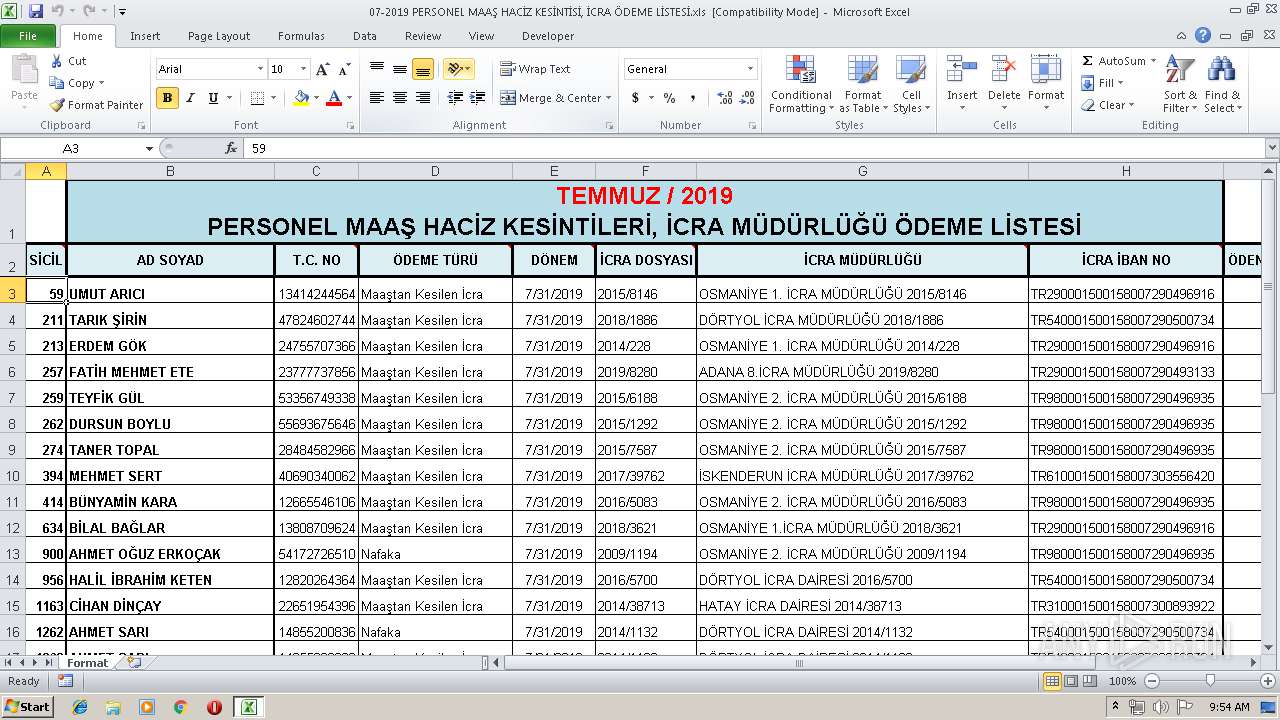
Task: Open the Borders dropdown arrow
Action: click(x=274, y=98)
